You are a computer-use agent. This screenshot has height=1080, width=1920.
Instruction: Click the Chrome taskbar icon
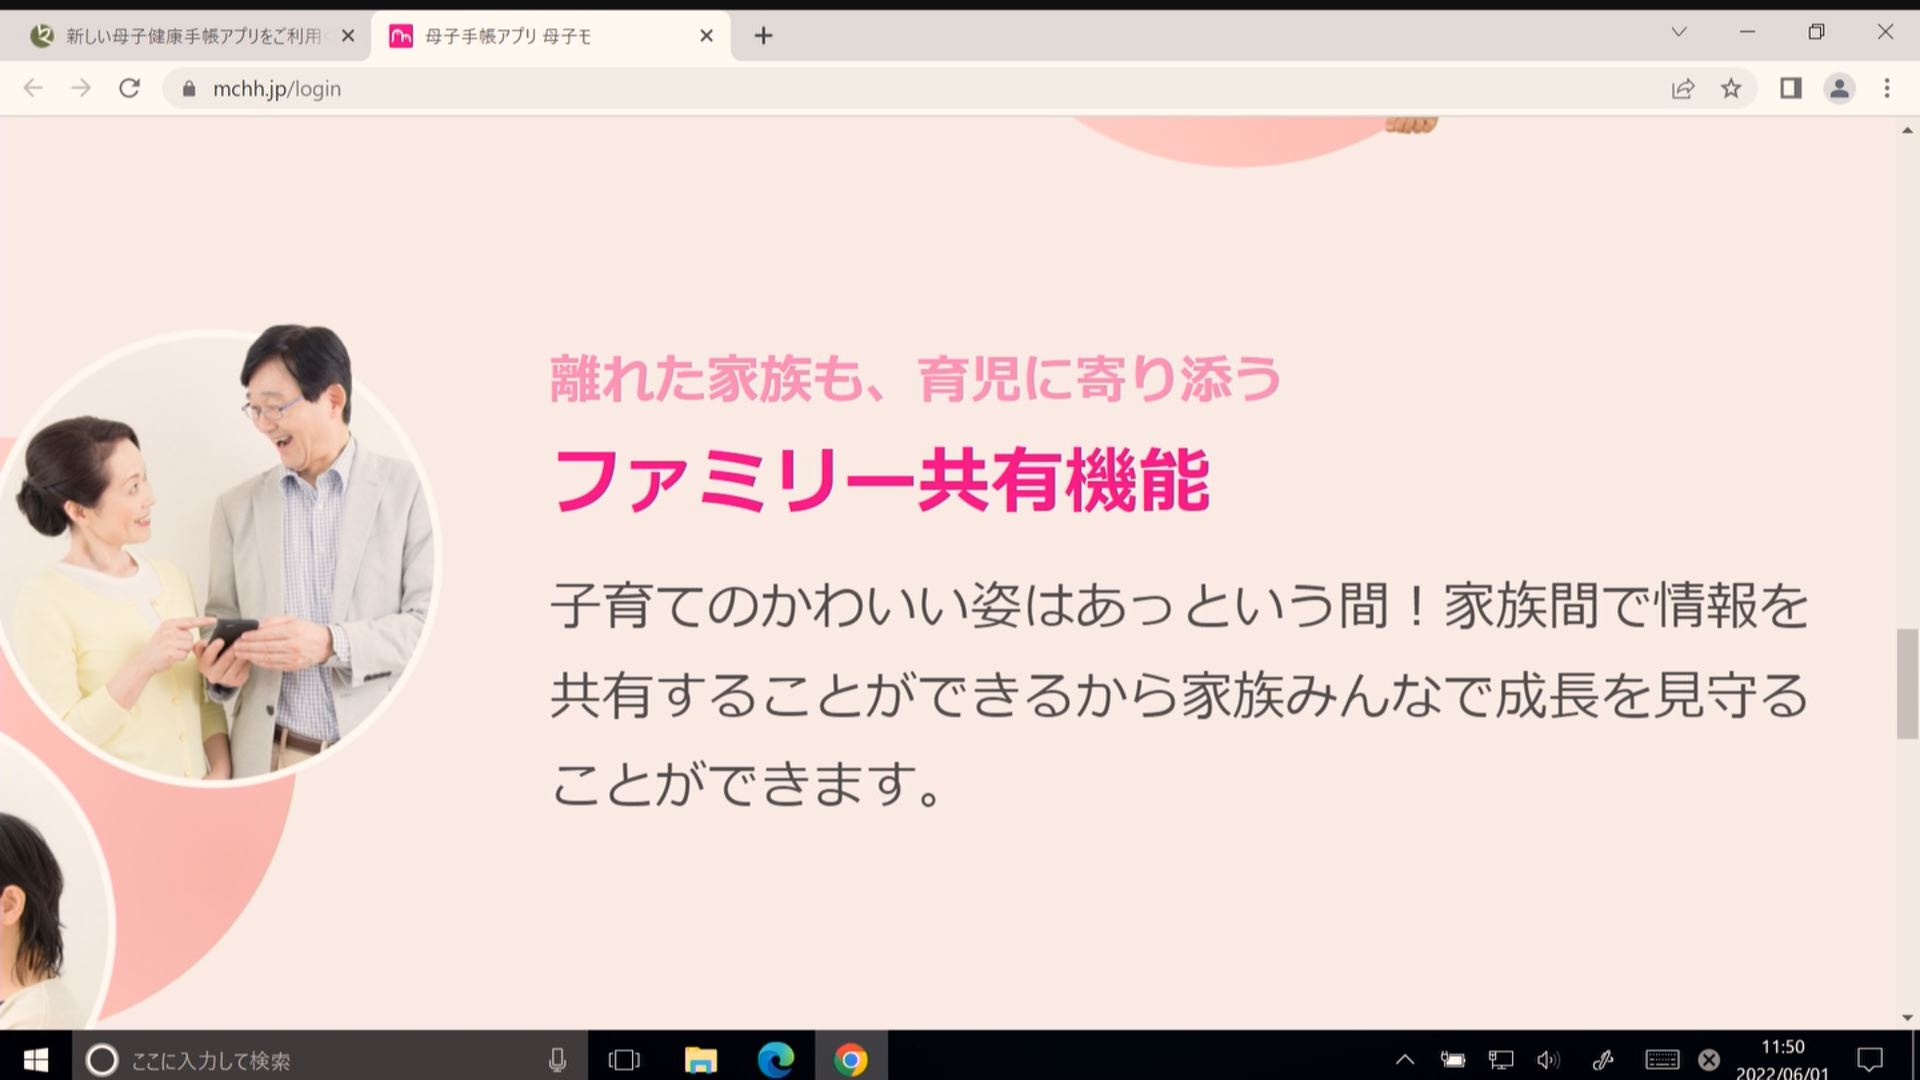851,1060
